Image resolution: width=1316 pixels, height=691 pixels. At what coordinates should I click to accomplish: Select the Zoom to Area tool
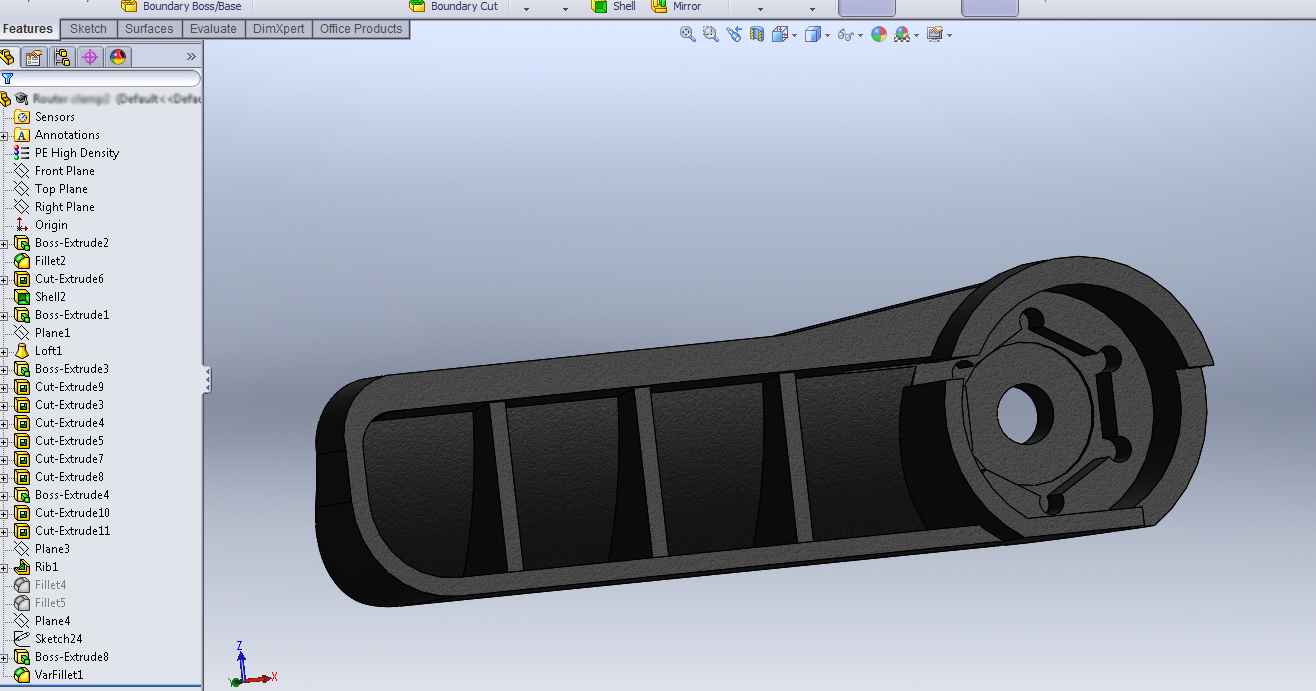pos(710,34)
